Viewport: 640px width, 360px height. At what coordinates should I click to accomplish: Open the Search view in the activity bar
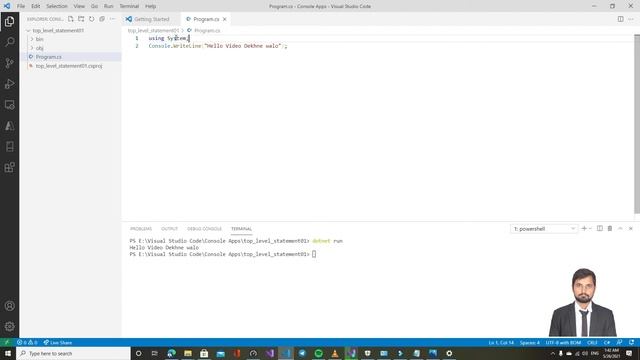[x=9, y=42]
